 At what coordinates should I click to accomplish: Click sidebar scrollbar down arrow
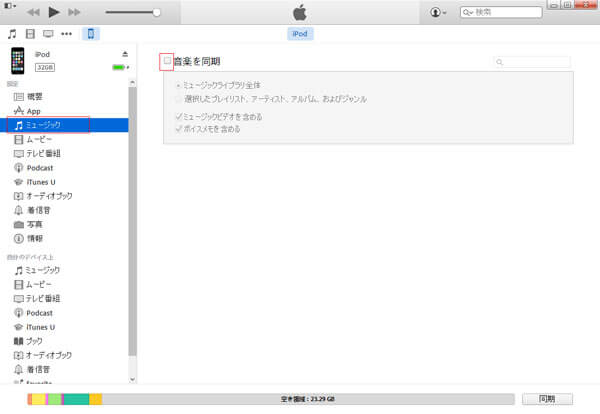click(132, 379)
